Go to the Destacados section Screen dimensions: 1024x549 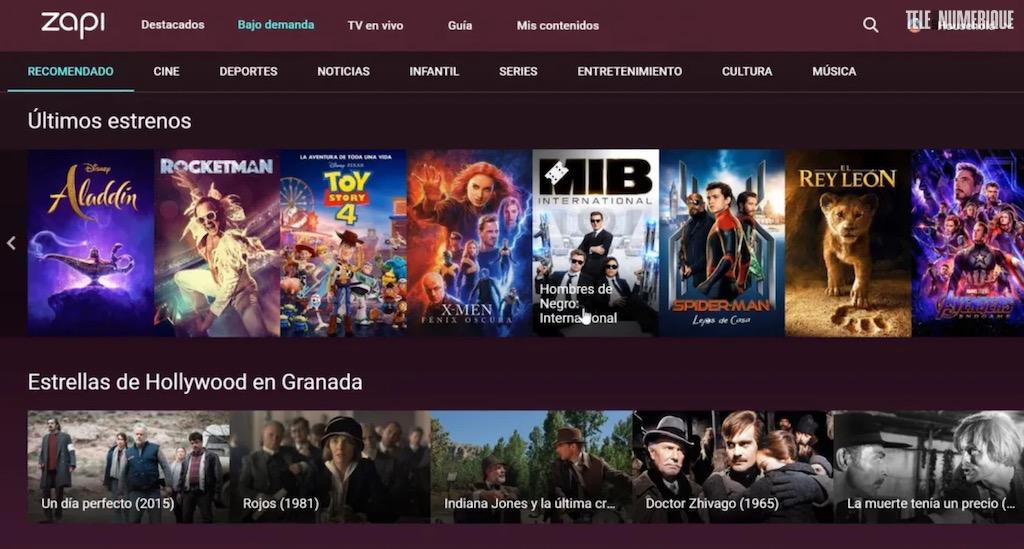click(x=172, y=25)
